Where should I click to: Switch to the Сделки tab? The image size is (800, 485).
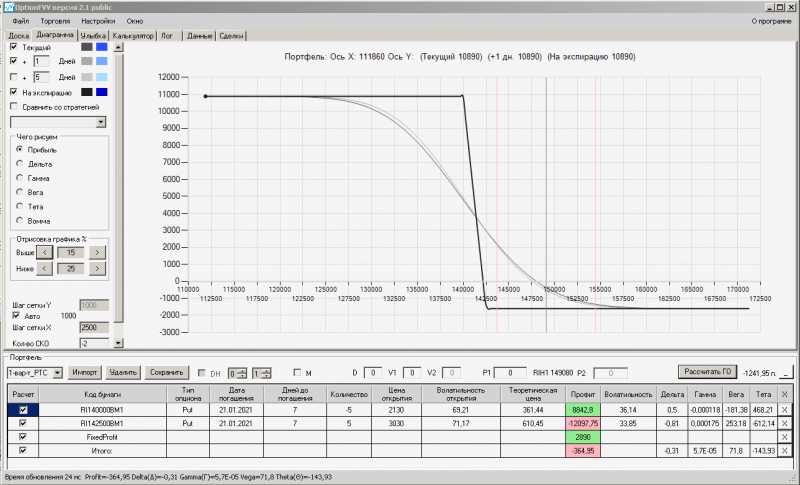pos(231,36)
